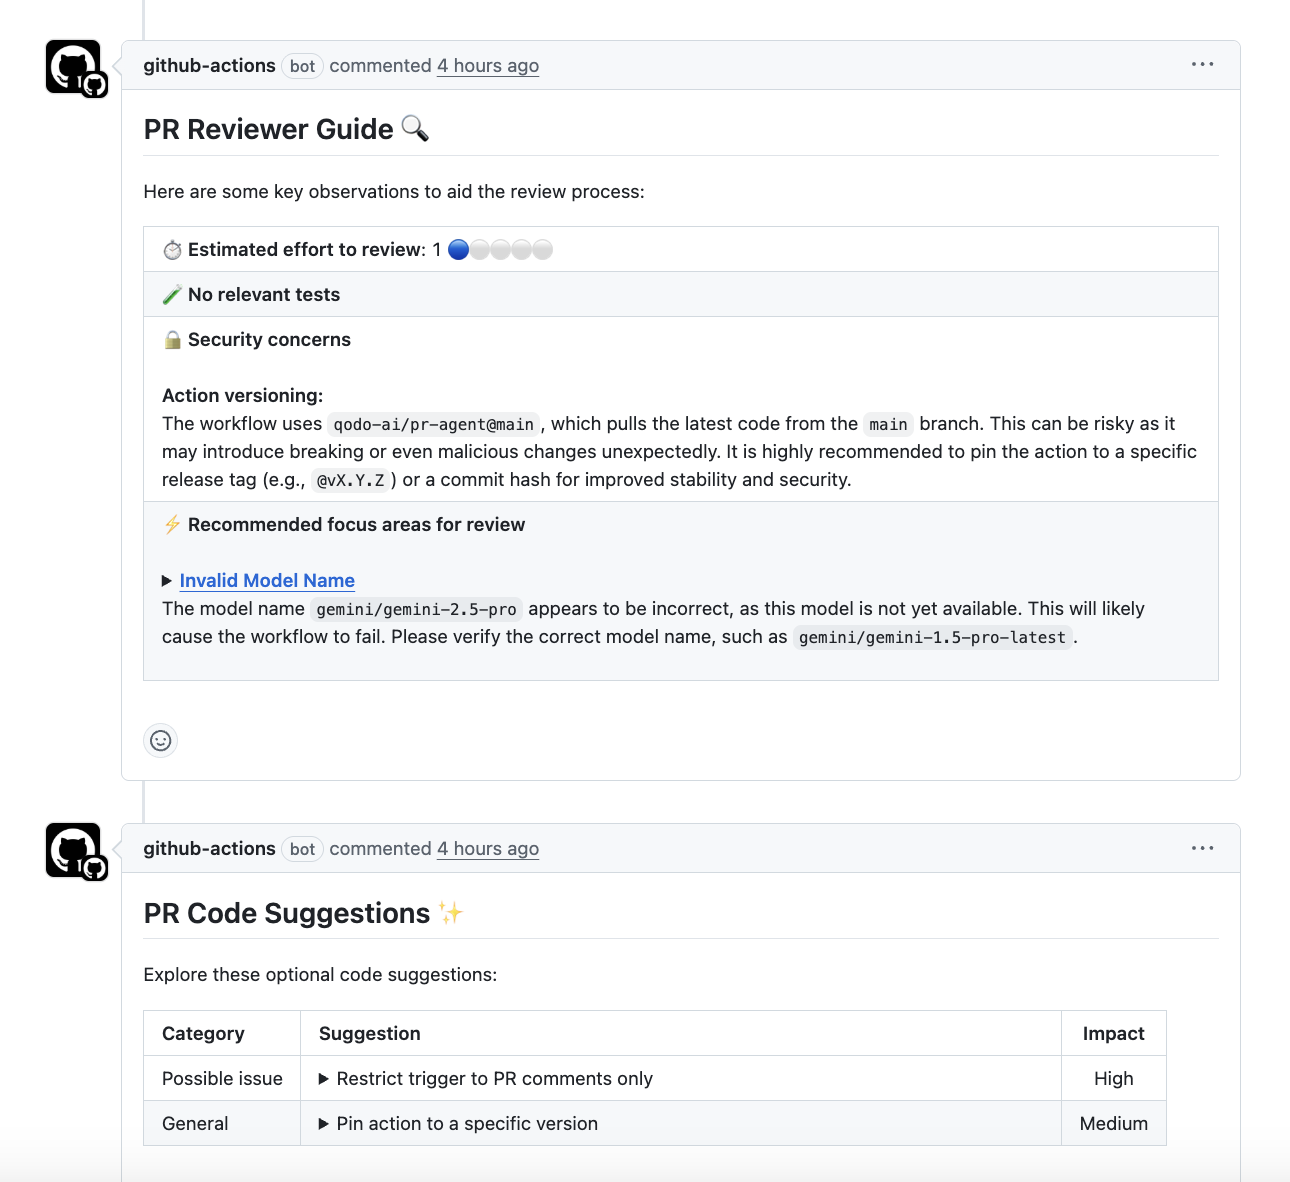Screen dimensions: 1290x1182
Task: Open options menu on PR Code Suggestions comment
Action: click(1202, 848)
